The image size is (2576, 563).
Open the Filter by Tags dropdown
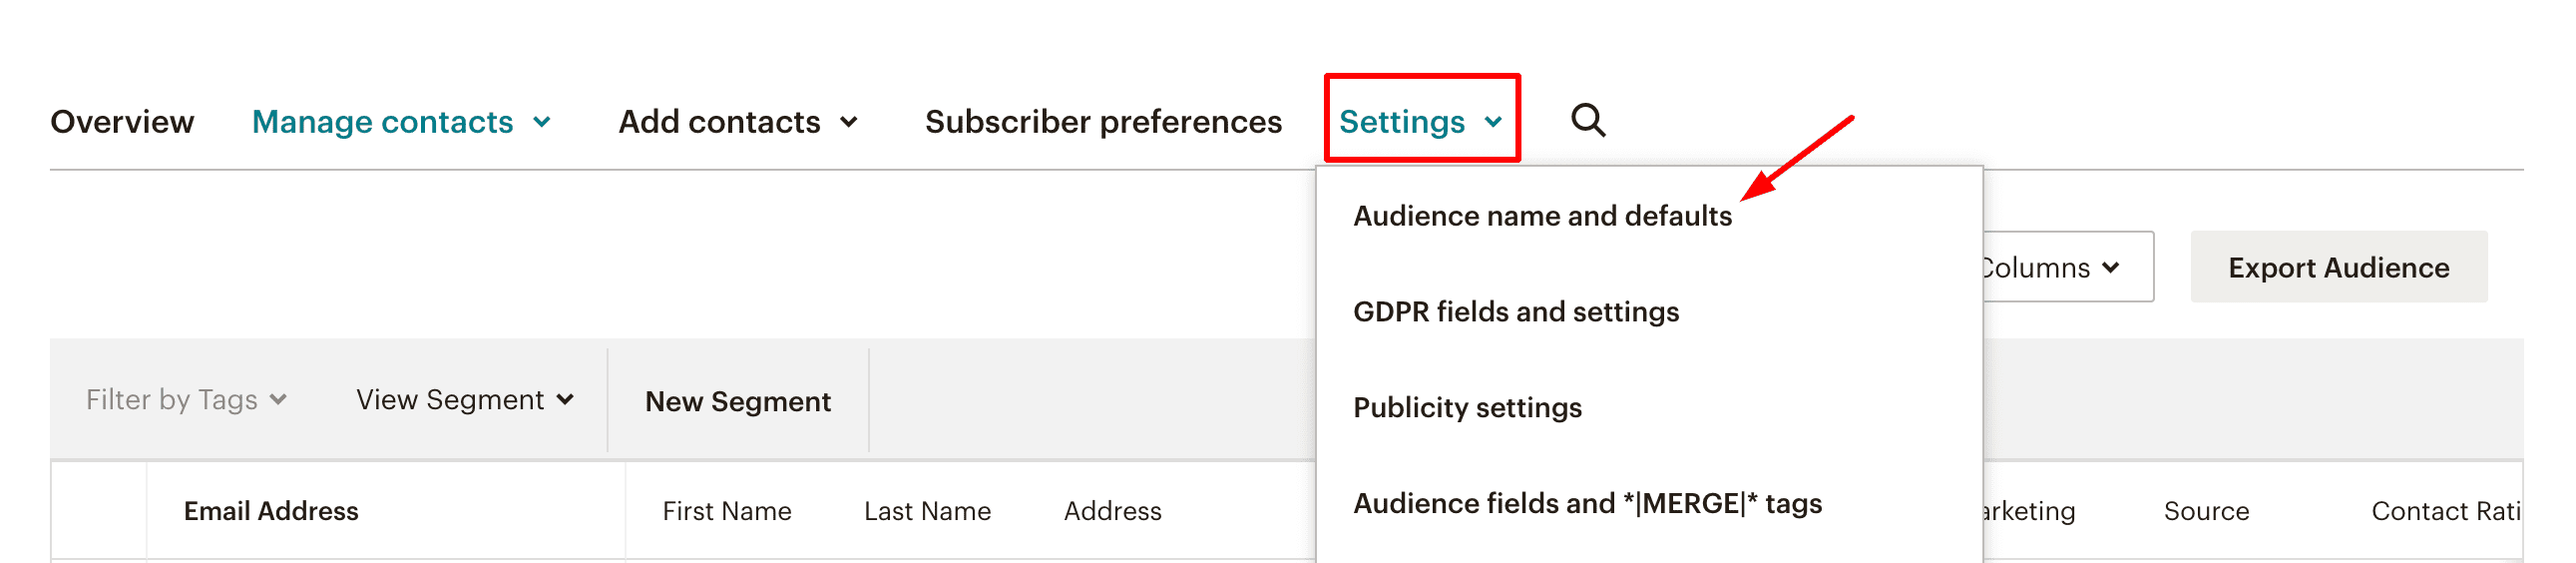tap(187, 400)
